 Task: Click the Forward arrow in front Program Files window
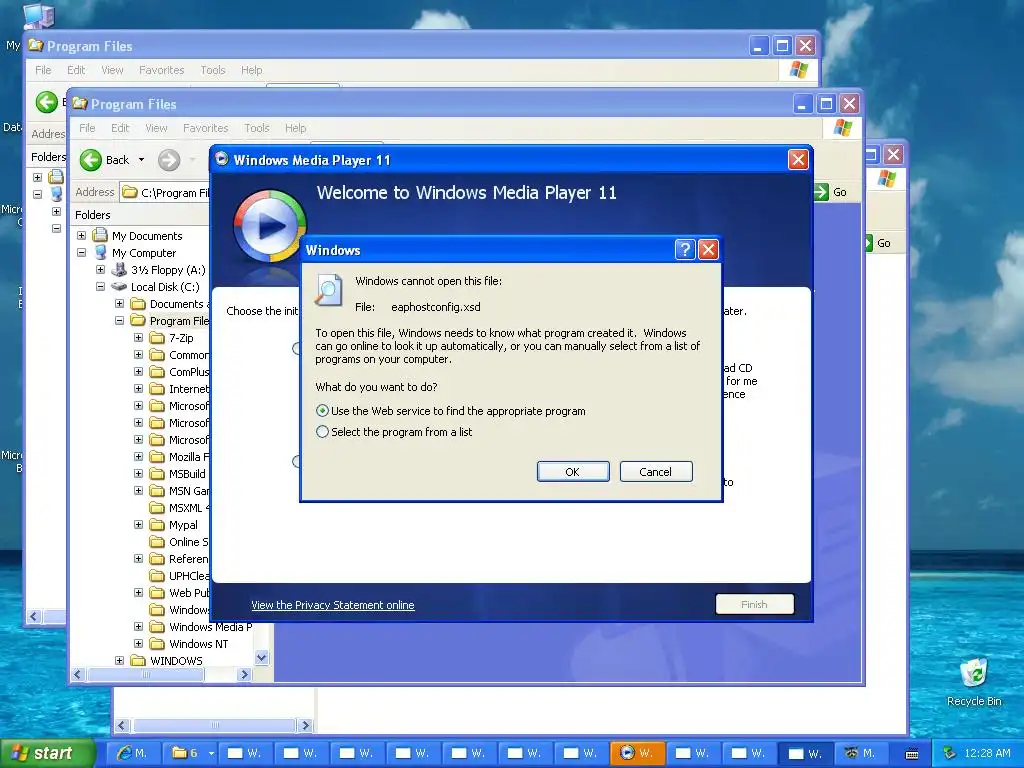pyautogui.click(x=169, y=160)
